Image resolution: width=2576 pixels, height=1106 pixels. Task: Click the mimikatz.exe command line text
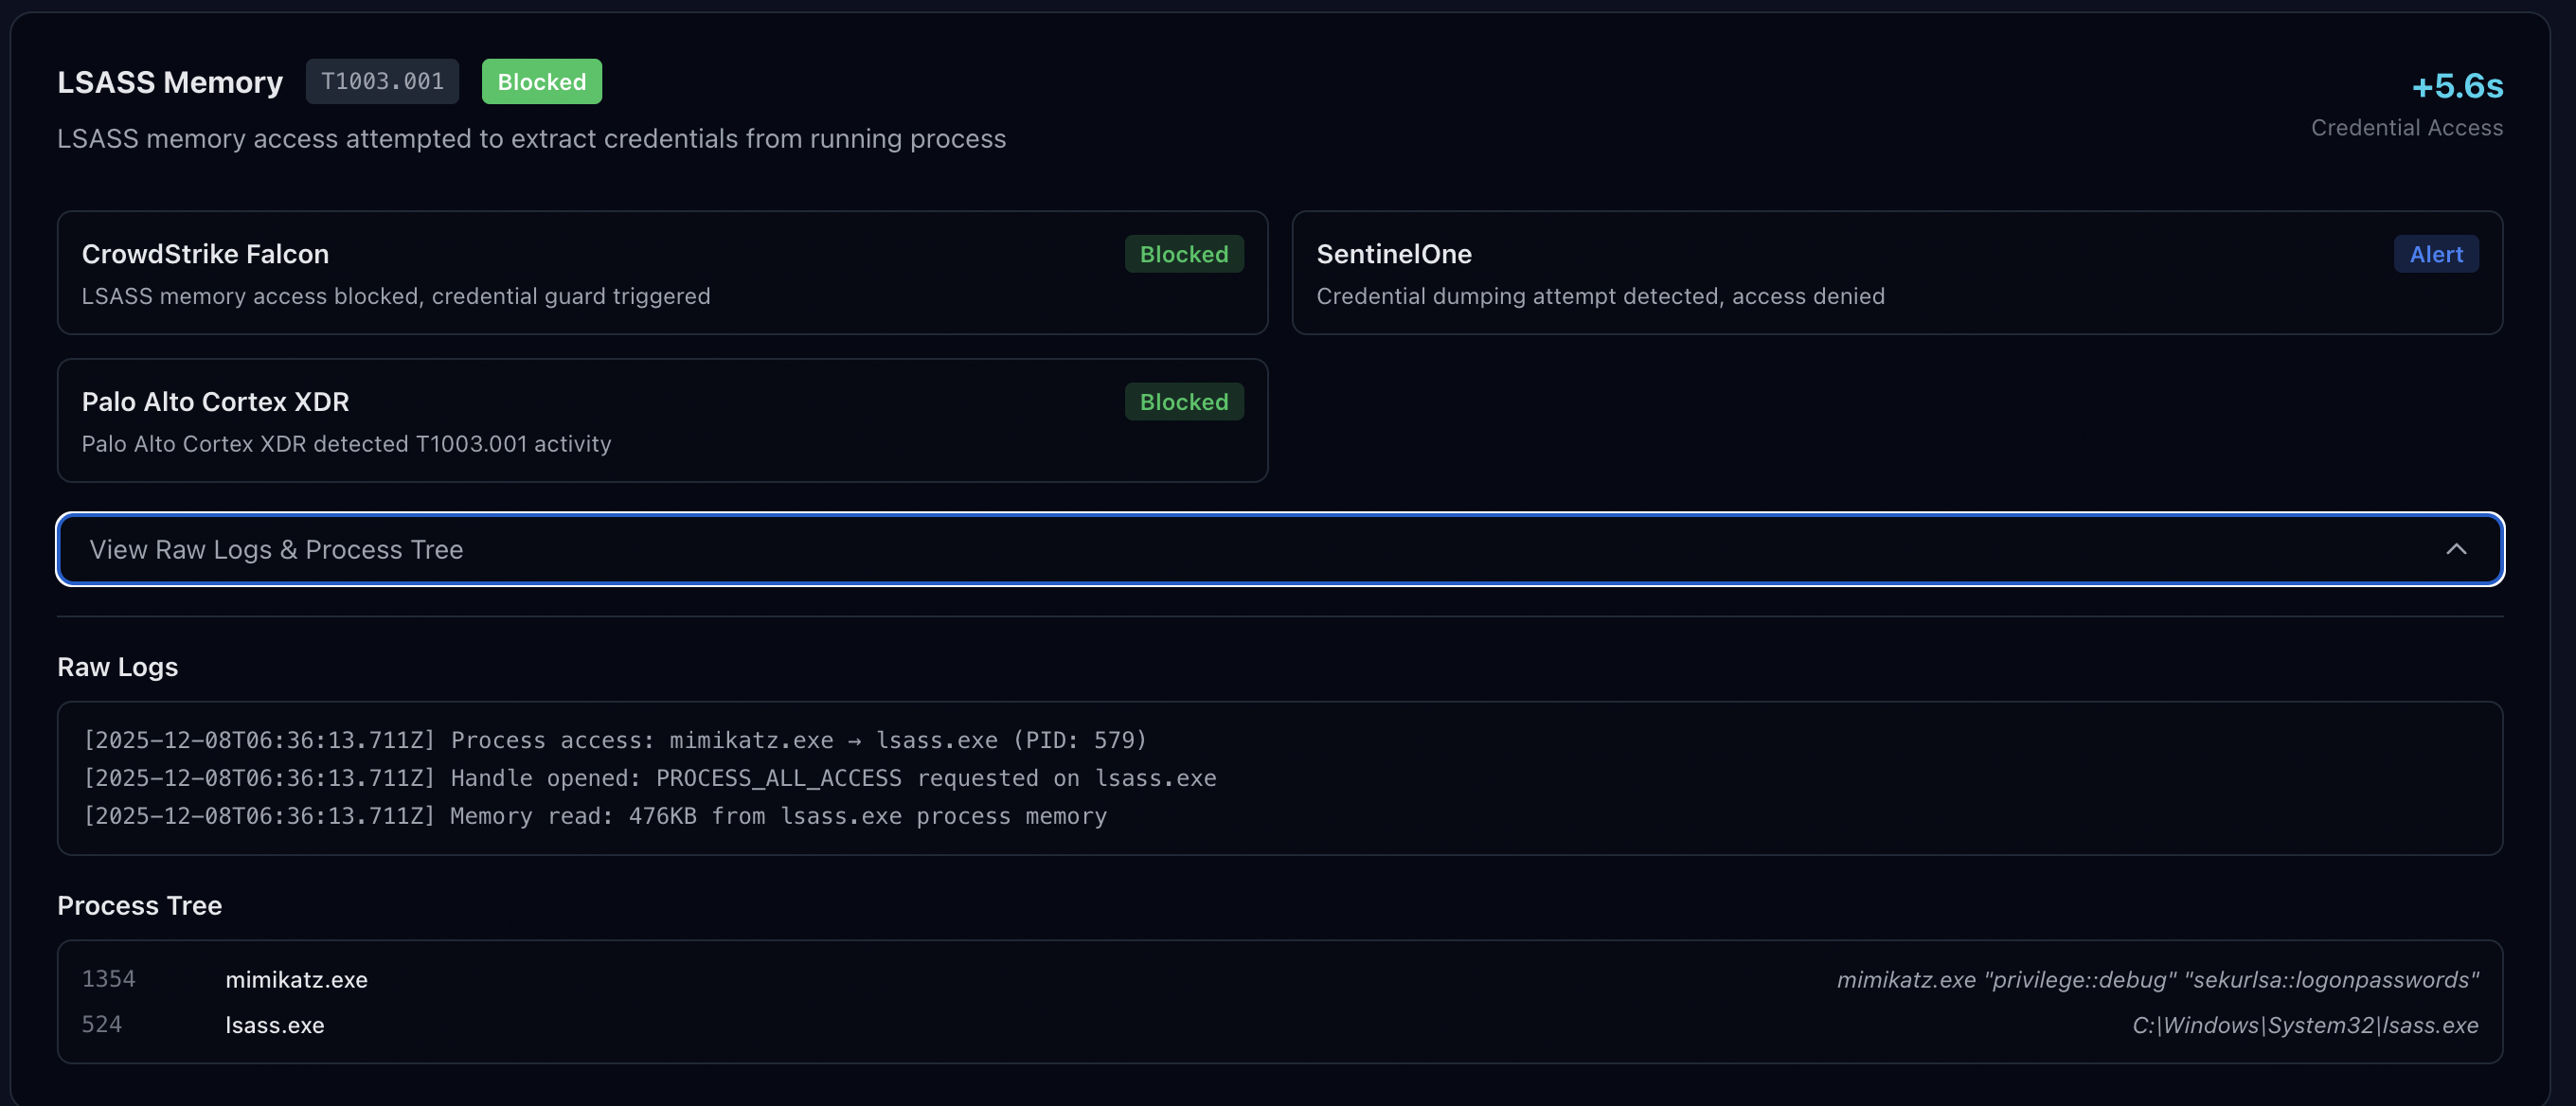2156,980
